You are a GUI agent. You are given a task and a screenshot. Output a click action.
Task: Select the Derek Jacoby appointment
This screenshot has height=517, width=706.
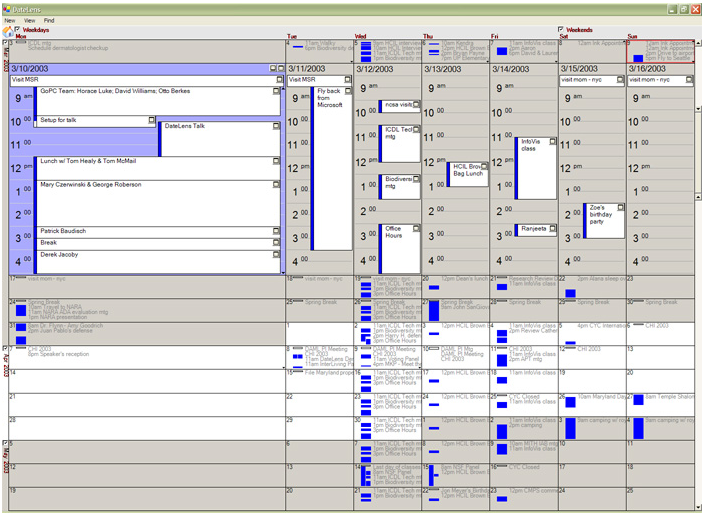pyautogui.click(x=157, y=262)
